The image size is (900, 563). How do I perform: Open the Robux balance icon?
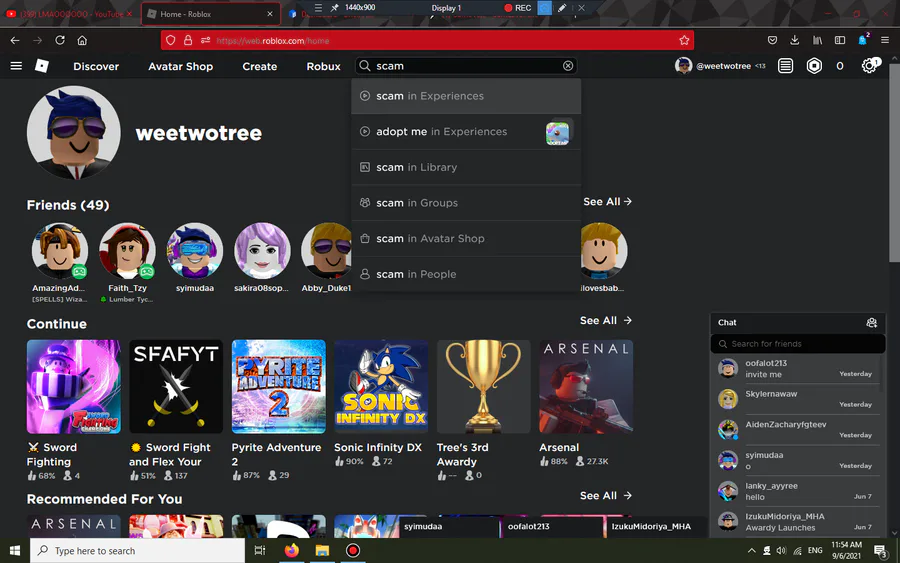[x=814, y=66]
